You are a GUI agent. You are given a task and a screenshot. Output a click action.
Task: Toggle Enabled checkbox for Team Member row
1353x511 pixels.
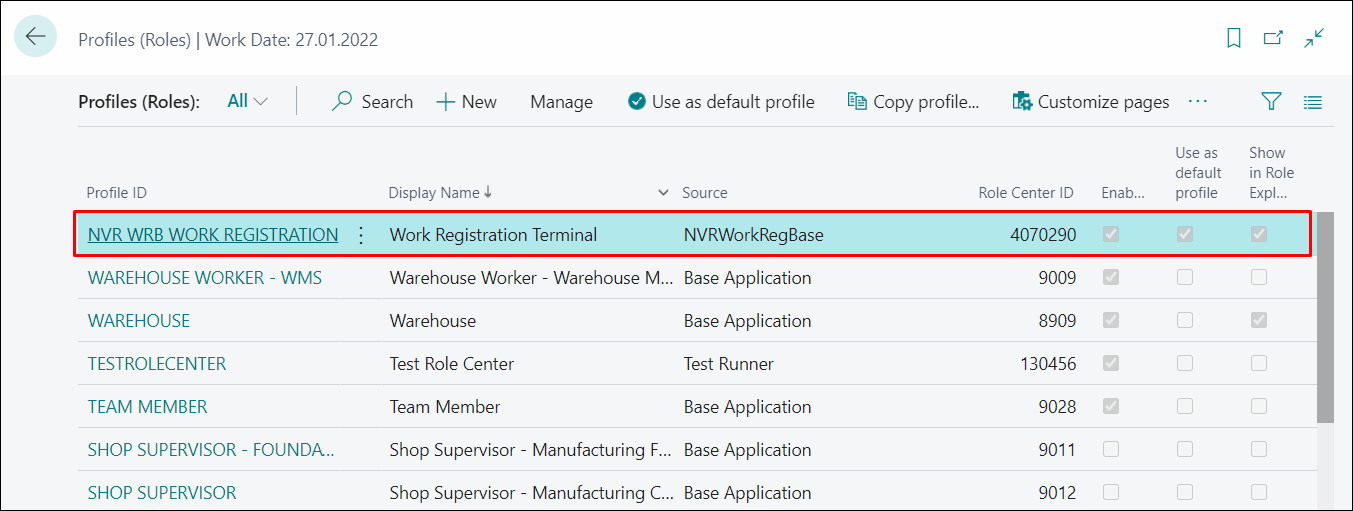point(1111,407)
